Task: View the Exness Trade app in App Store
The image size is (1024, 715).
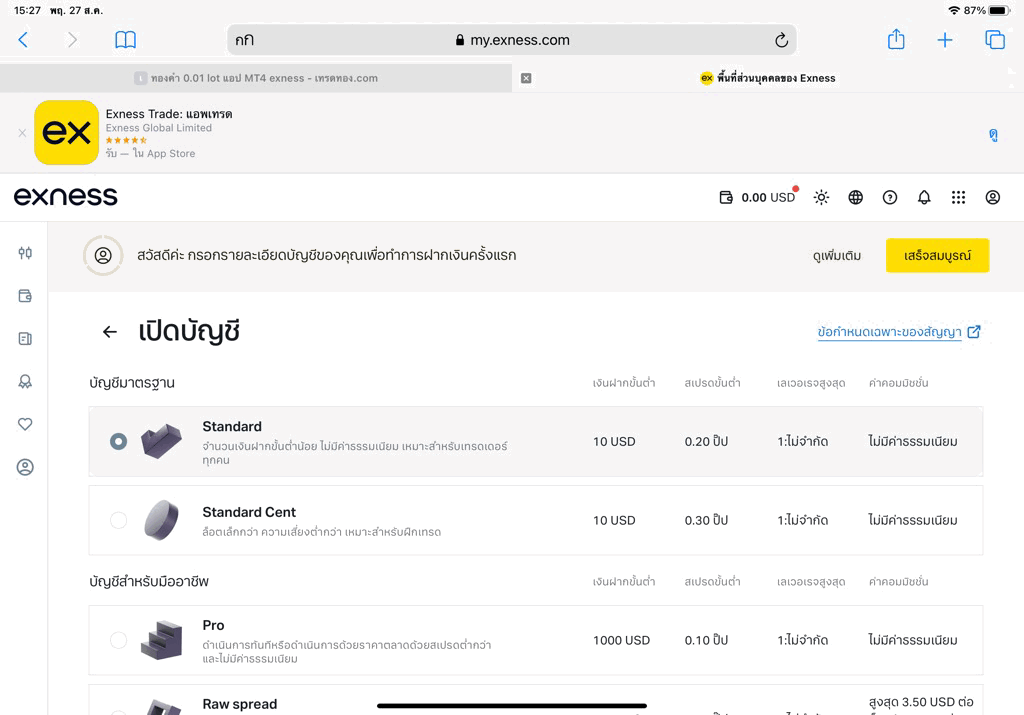Action: [993, 135]
